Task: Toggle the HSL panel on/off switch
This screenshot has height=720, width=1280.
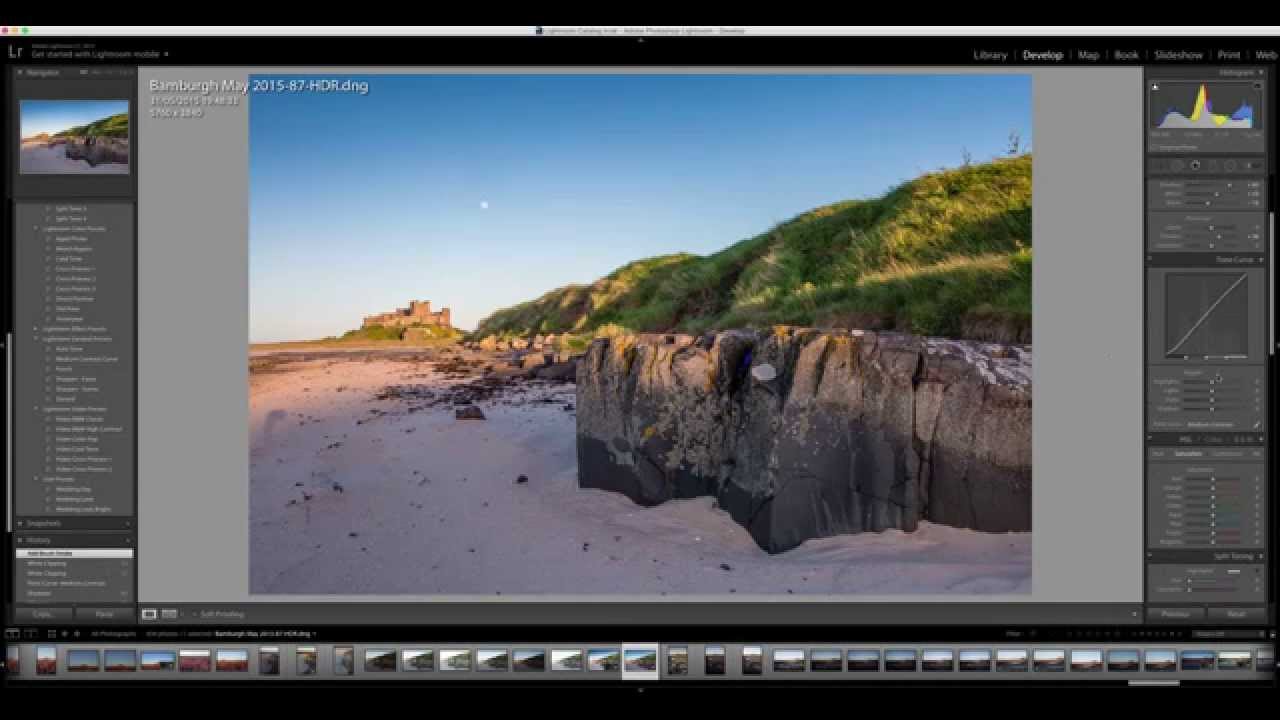Action: (x=1150, y=439)
